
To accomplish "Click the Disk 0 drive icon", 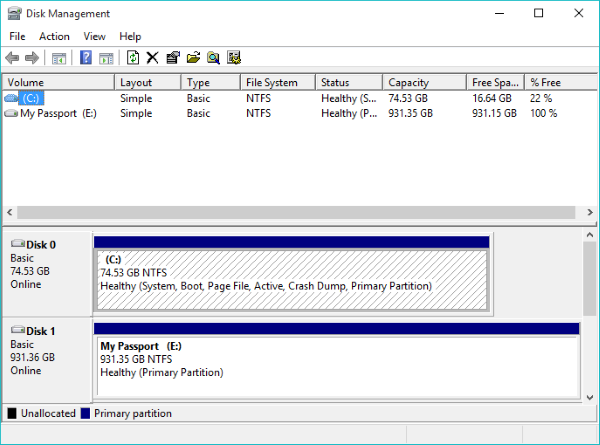I will [x=18, y=243].
